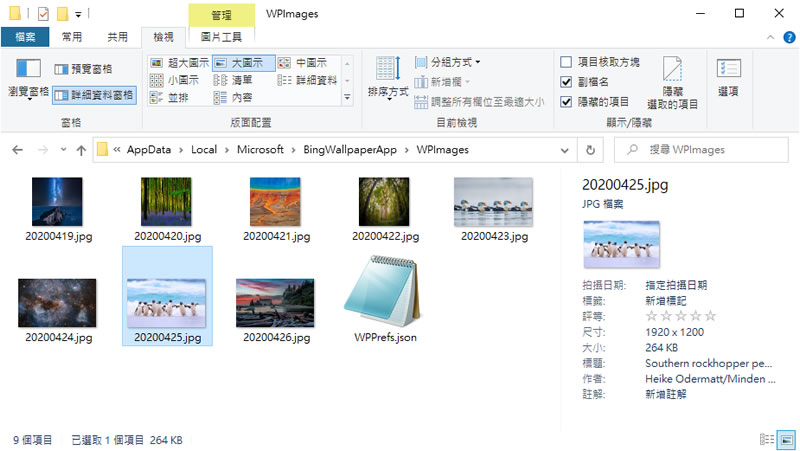Screen dimensions: 800x451
Task: Click the refresh button beside address bar
Action: click(590, 150)
